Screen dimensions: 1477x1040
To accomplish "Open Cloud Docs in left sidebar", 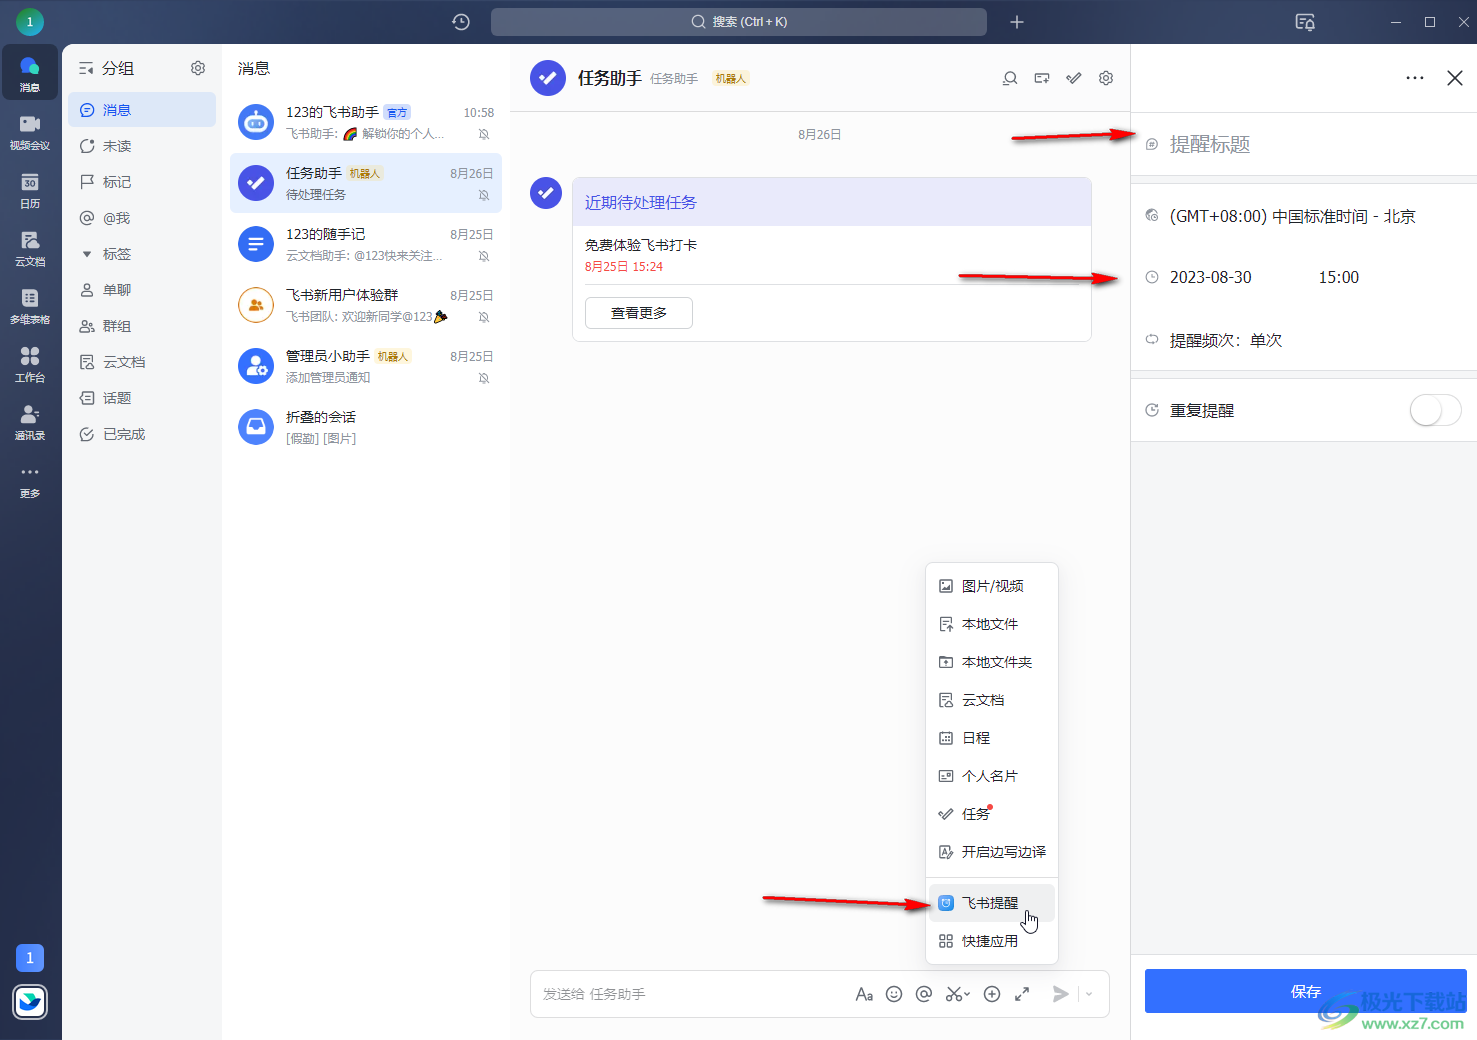I will [30, 247].
